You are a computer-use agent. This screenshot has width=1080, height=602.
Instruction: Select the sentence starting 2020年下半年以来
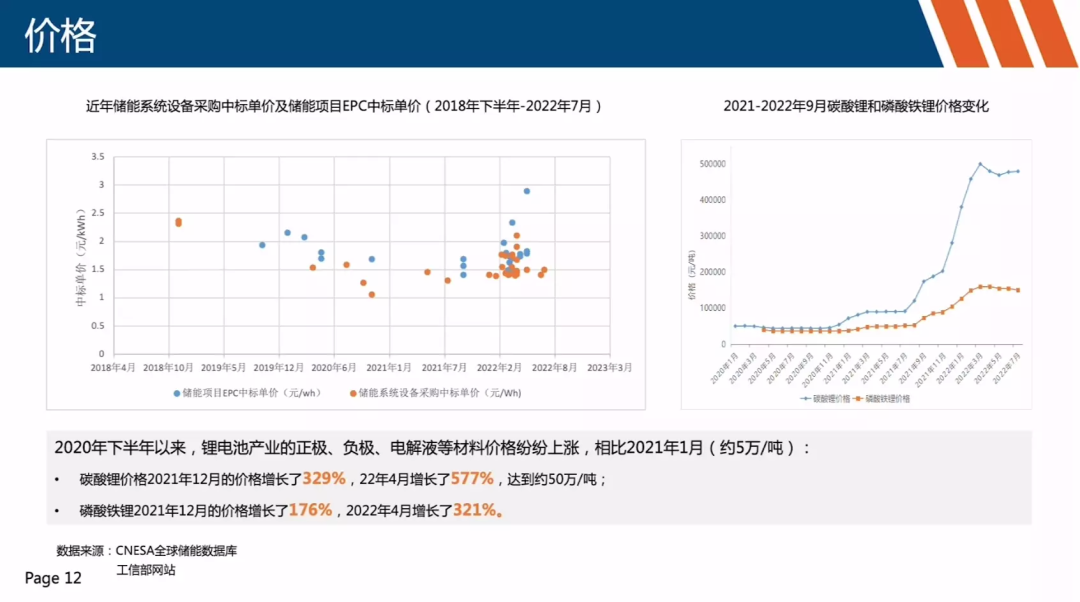click(x=433, y=448)
